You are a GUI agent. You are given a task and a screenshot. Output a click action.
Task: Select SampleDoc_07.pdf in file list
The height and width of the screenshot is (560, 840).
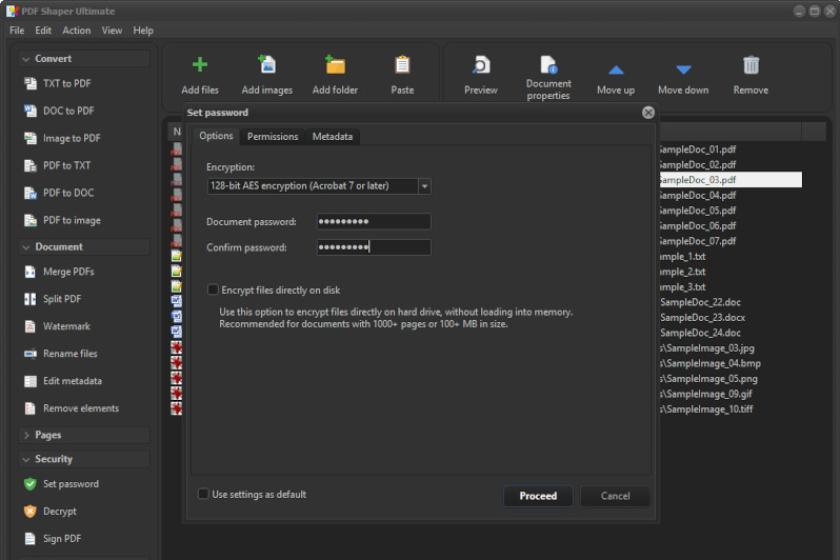pyautogui.click(x=697, y=241)
